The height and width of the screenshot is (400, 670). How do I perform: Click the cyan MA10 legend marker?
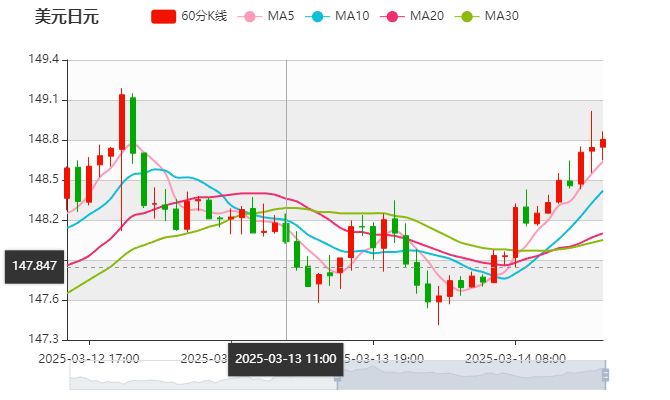coord(319,16)
